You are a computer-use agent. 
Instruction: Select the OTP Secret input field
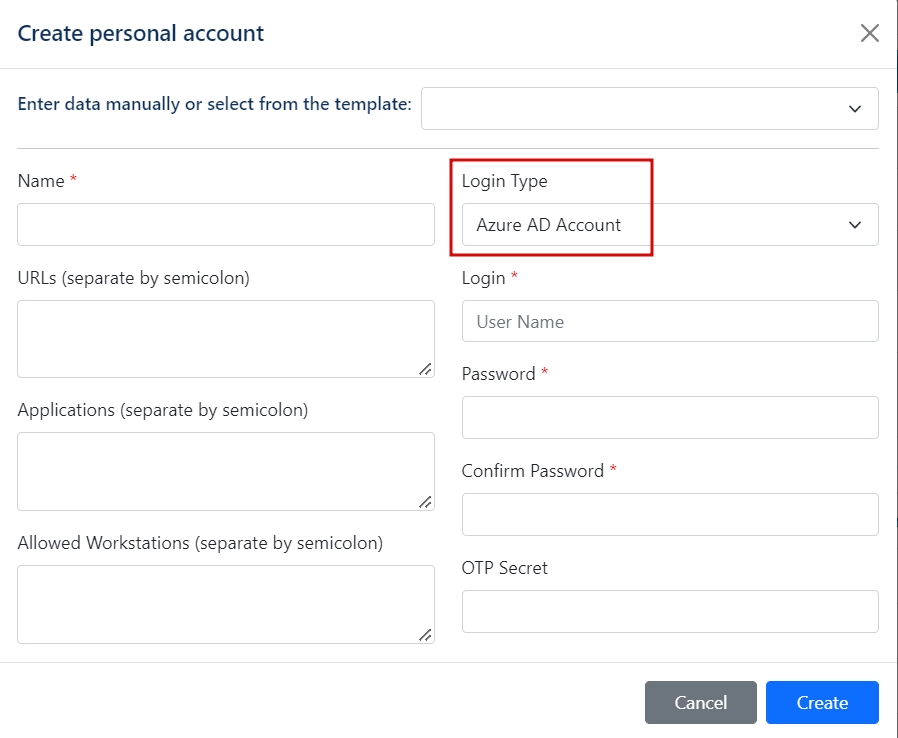669,611
